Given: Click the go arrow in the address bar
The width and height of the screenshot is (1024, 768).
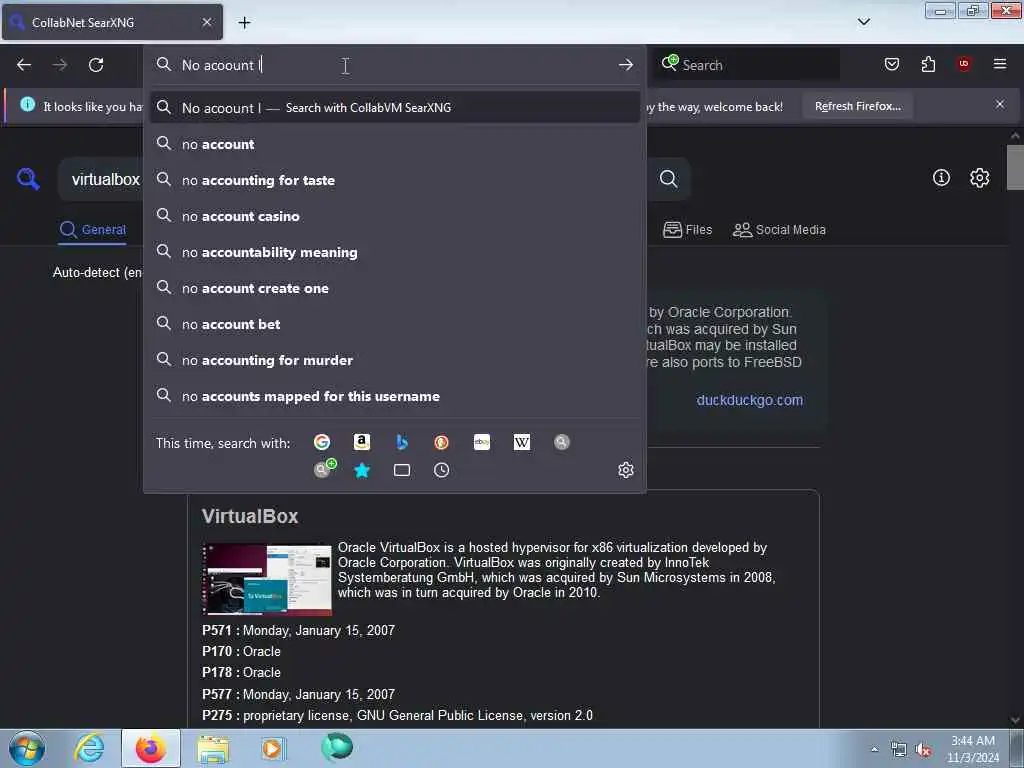Looking at the screenshot, I should (626, 65).
